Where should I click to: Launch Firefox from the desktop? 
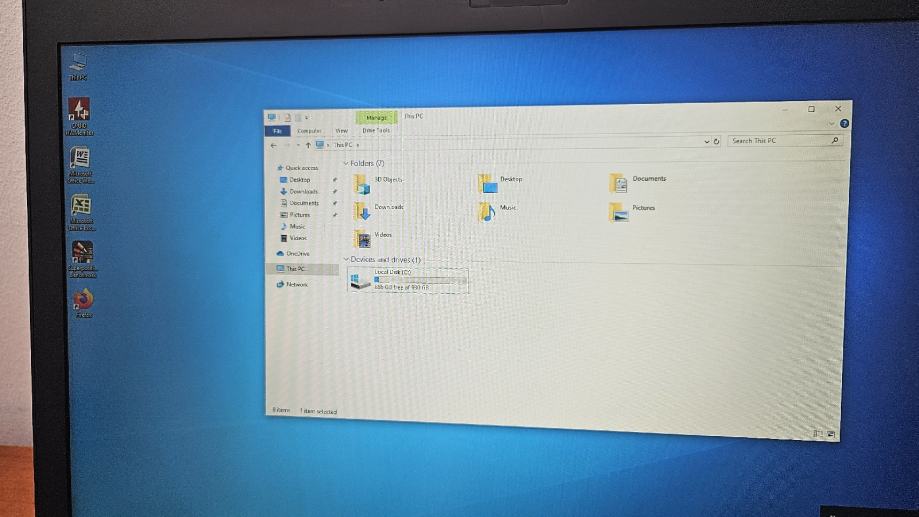click(x=83, y=302)
